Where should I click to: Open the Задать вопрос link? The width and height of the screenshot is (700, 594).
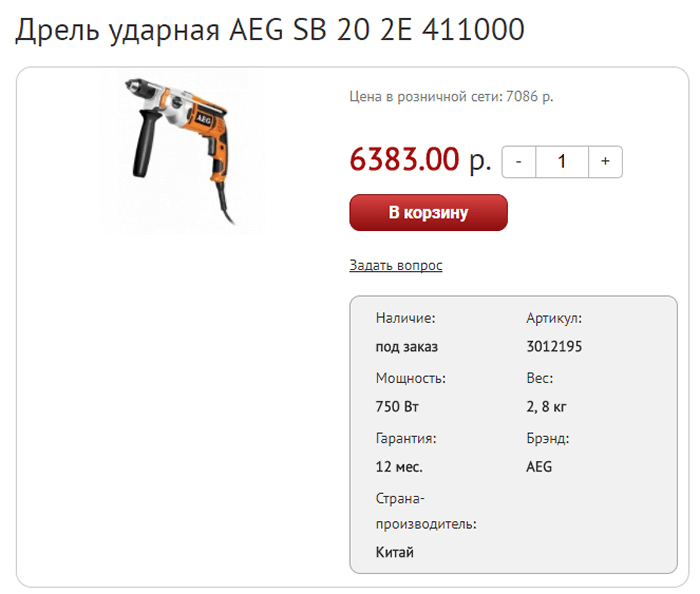[396, 265]
